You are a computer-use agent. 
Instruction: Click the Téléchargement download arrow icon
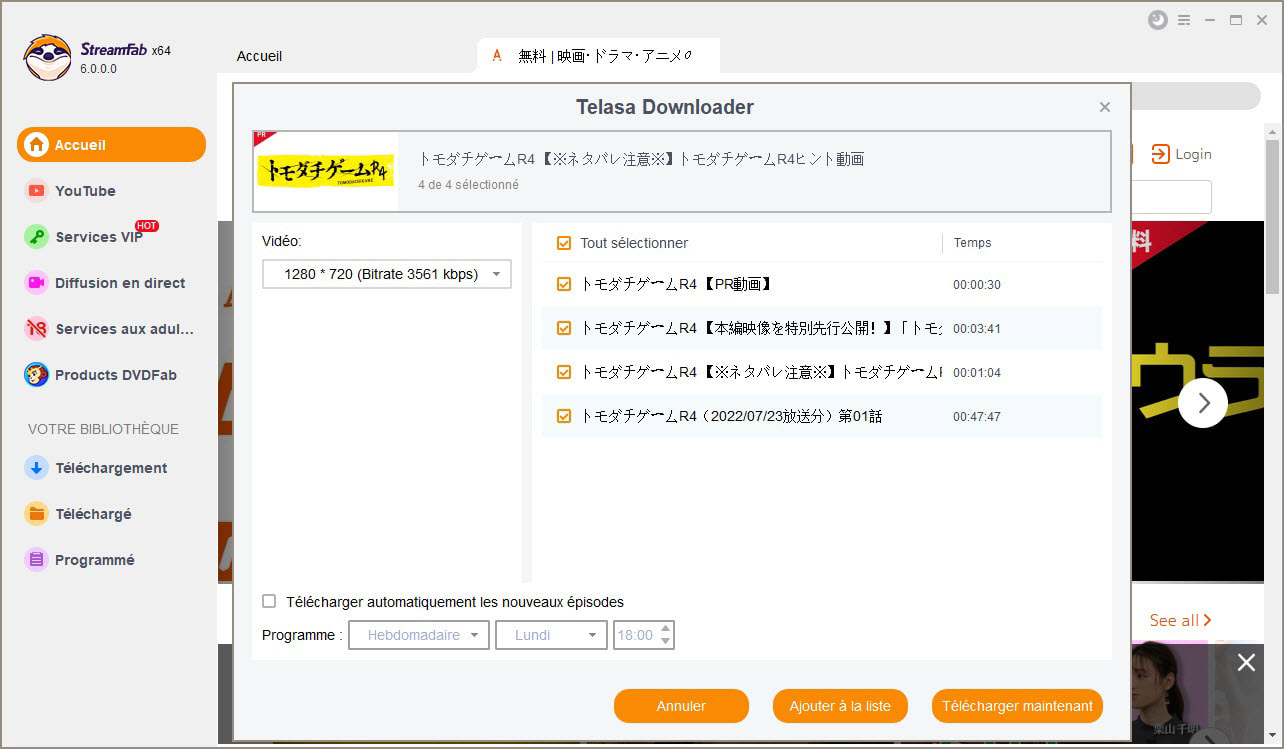coord(37,468)
